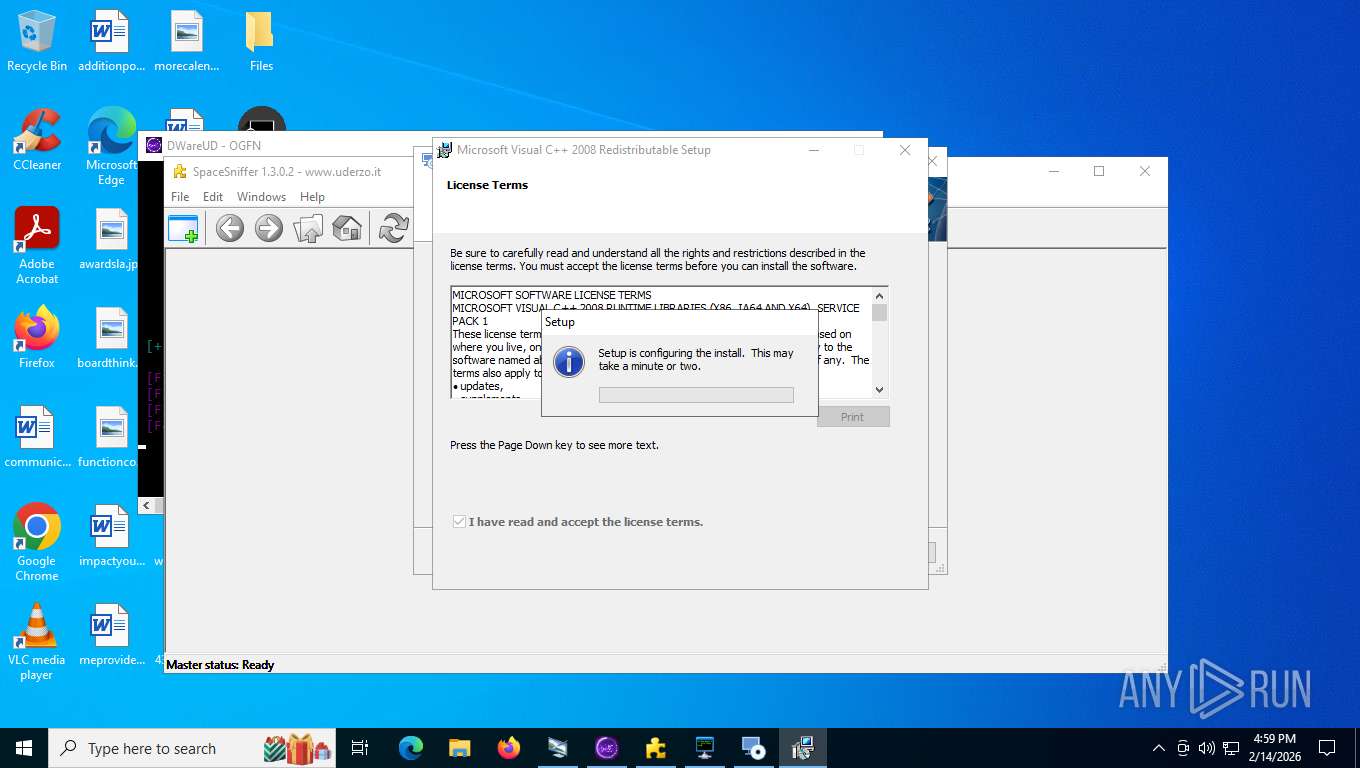Switch to Visual C++ setup taskbar icon
1360x768 pixels.
(x=803, y=748)
